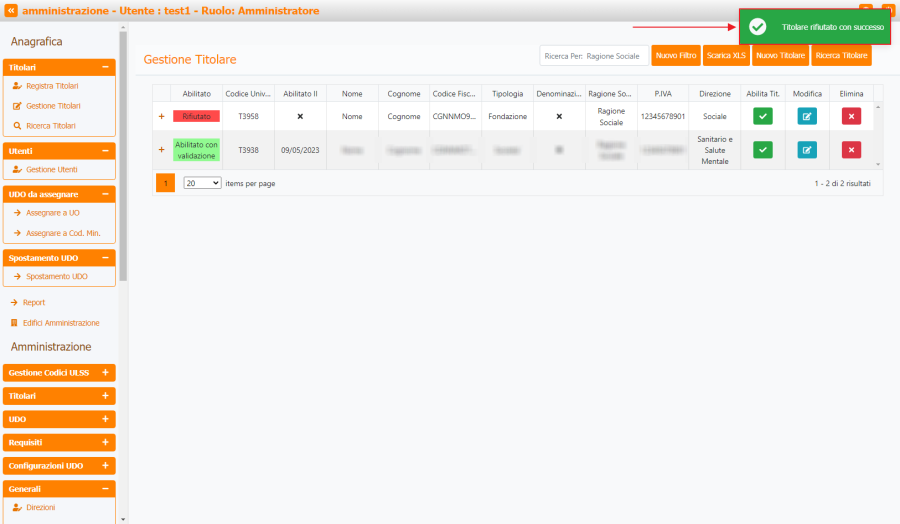Click Modifica edit icon for titolare T3958

tap(807, 116)
